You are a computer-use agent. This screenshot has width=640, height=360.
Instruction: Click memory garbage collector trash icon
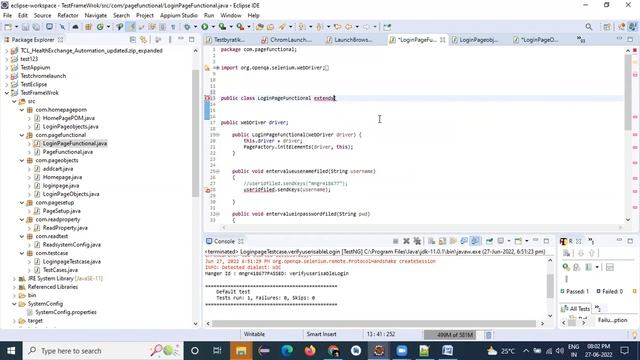(489, 335)
